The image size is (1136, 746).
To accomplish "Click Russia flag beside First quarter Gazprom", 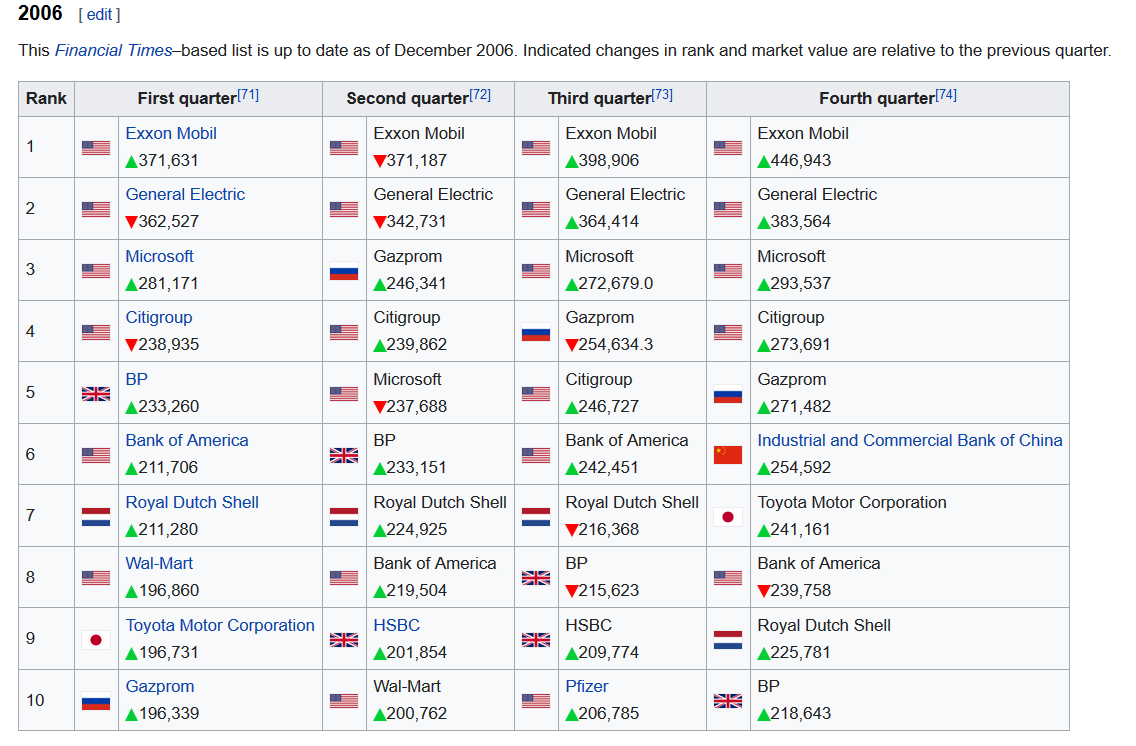I will [x=96, y=701].
